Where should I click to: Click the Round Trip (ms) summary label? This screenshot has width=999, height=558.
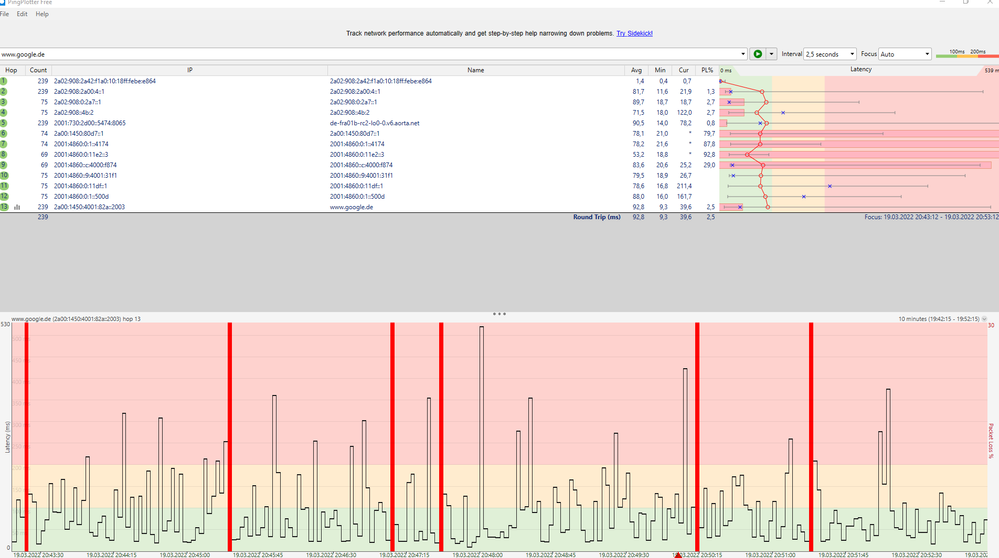(x=596, y=217)
